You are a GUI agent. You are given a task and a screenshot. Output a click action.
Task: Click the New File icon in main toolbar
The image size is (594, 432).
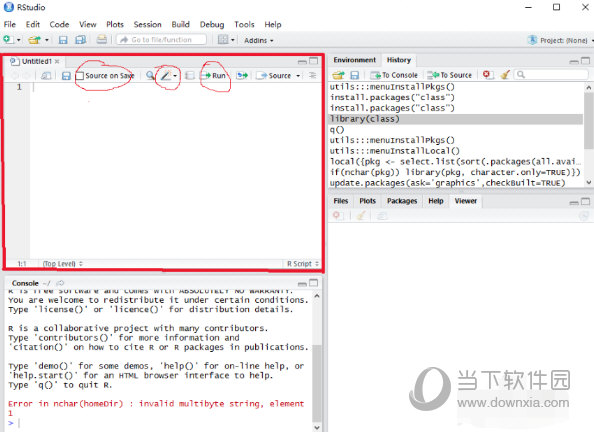(8, 39)
